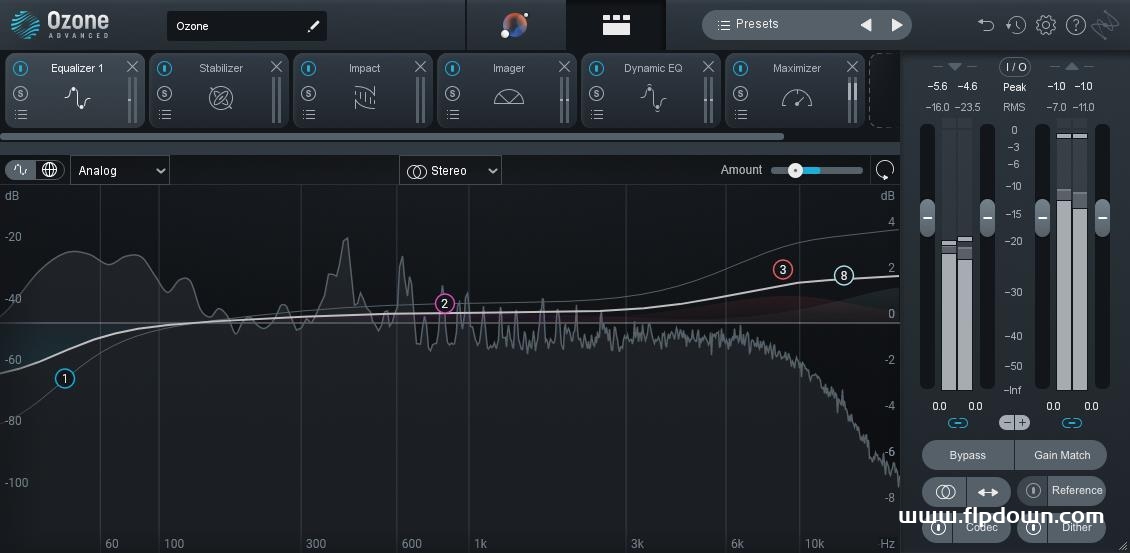Open the Analog EQ mode dropdown
Screen dimensions: 1130x553
[120, 171]
